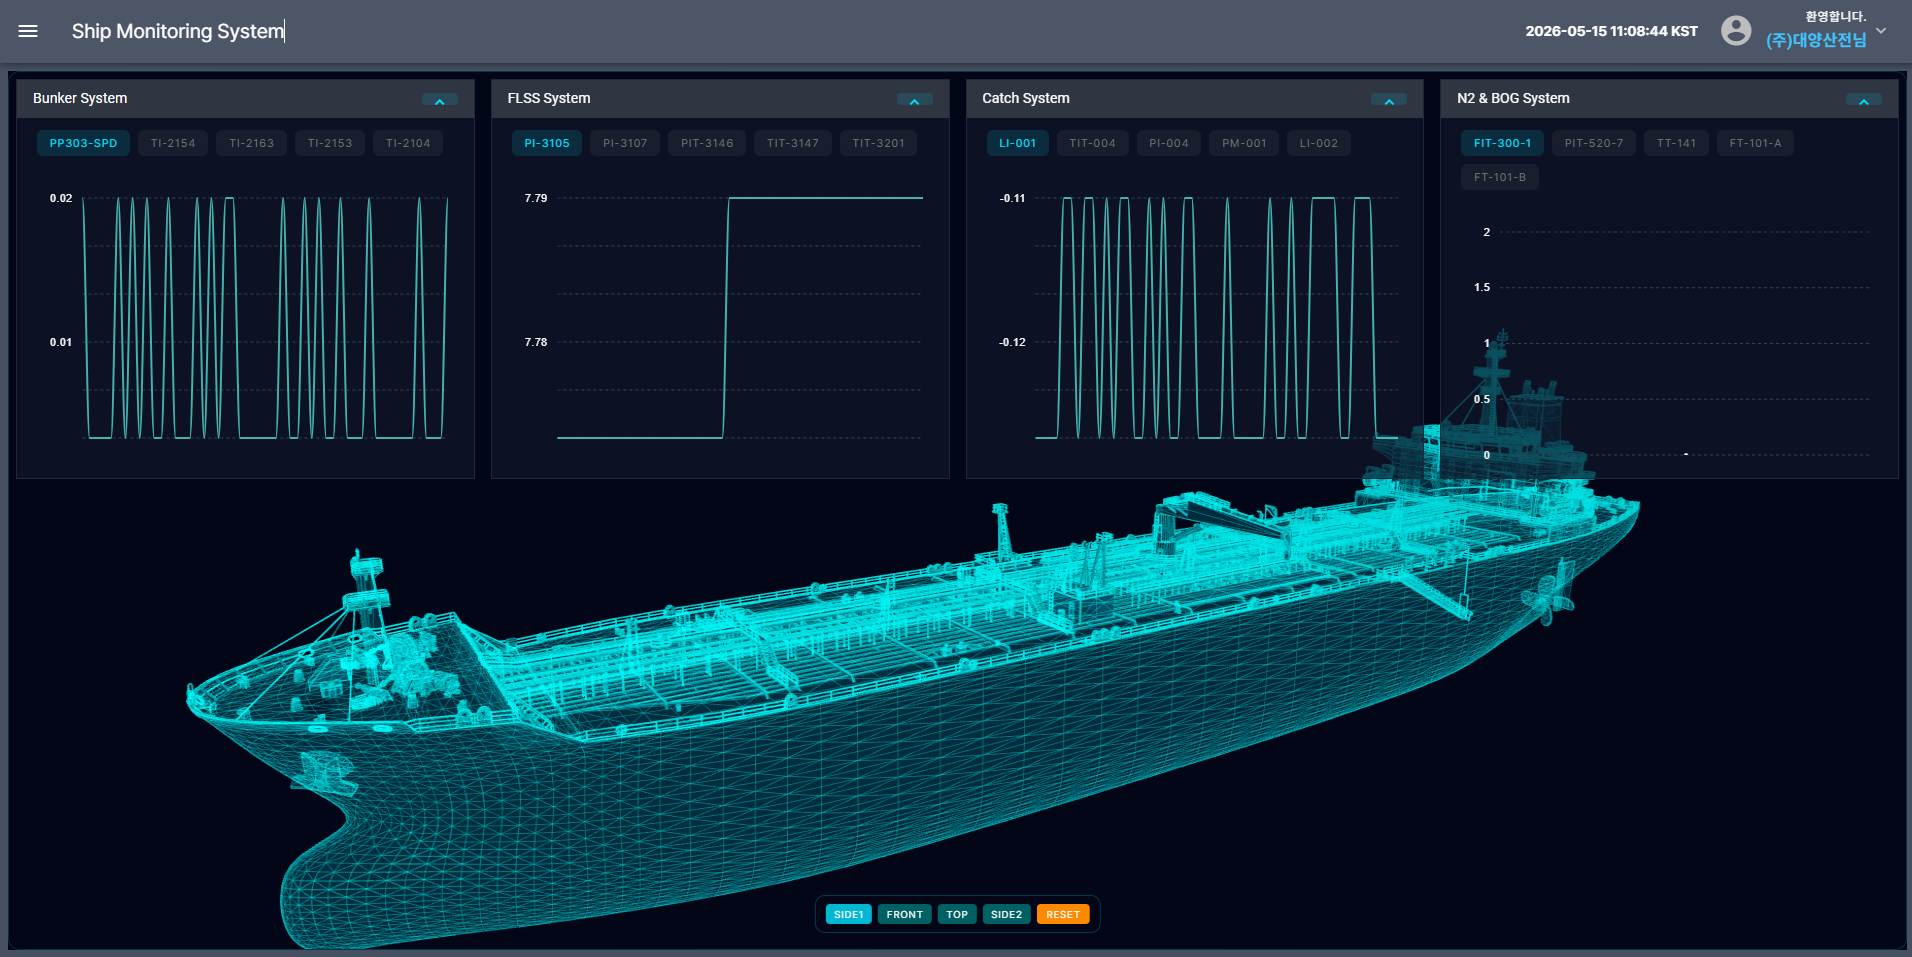Viewport: 1912px width, 957px height.
Task: Click the Ship Monitoring System title
Action: tap(178, 31)
